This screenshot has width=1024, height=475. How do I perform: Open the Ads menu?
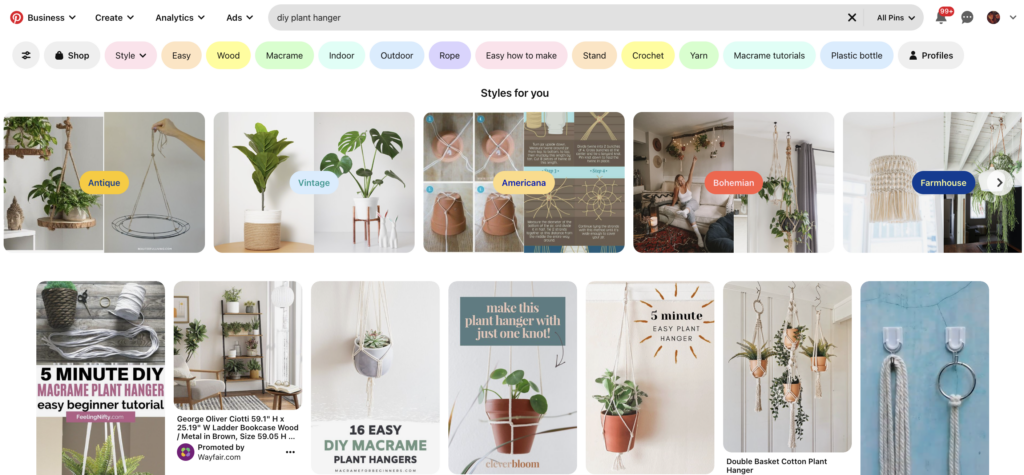pyautogui.click(x=240, y=18)
